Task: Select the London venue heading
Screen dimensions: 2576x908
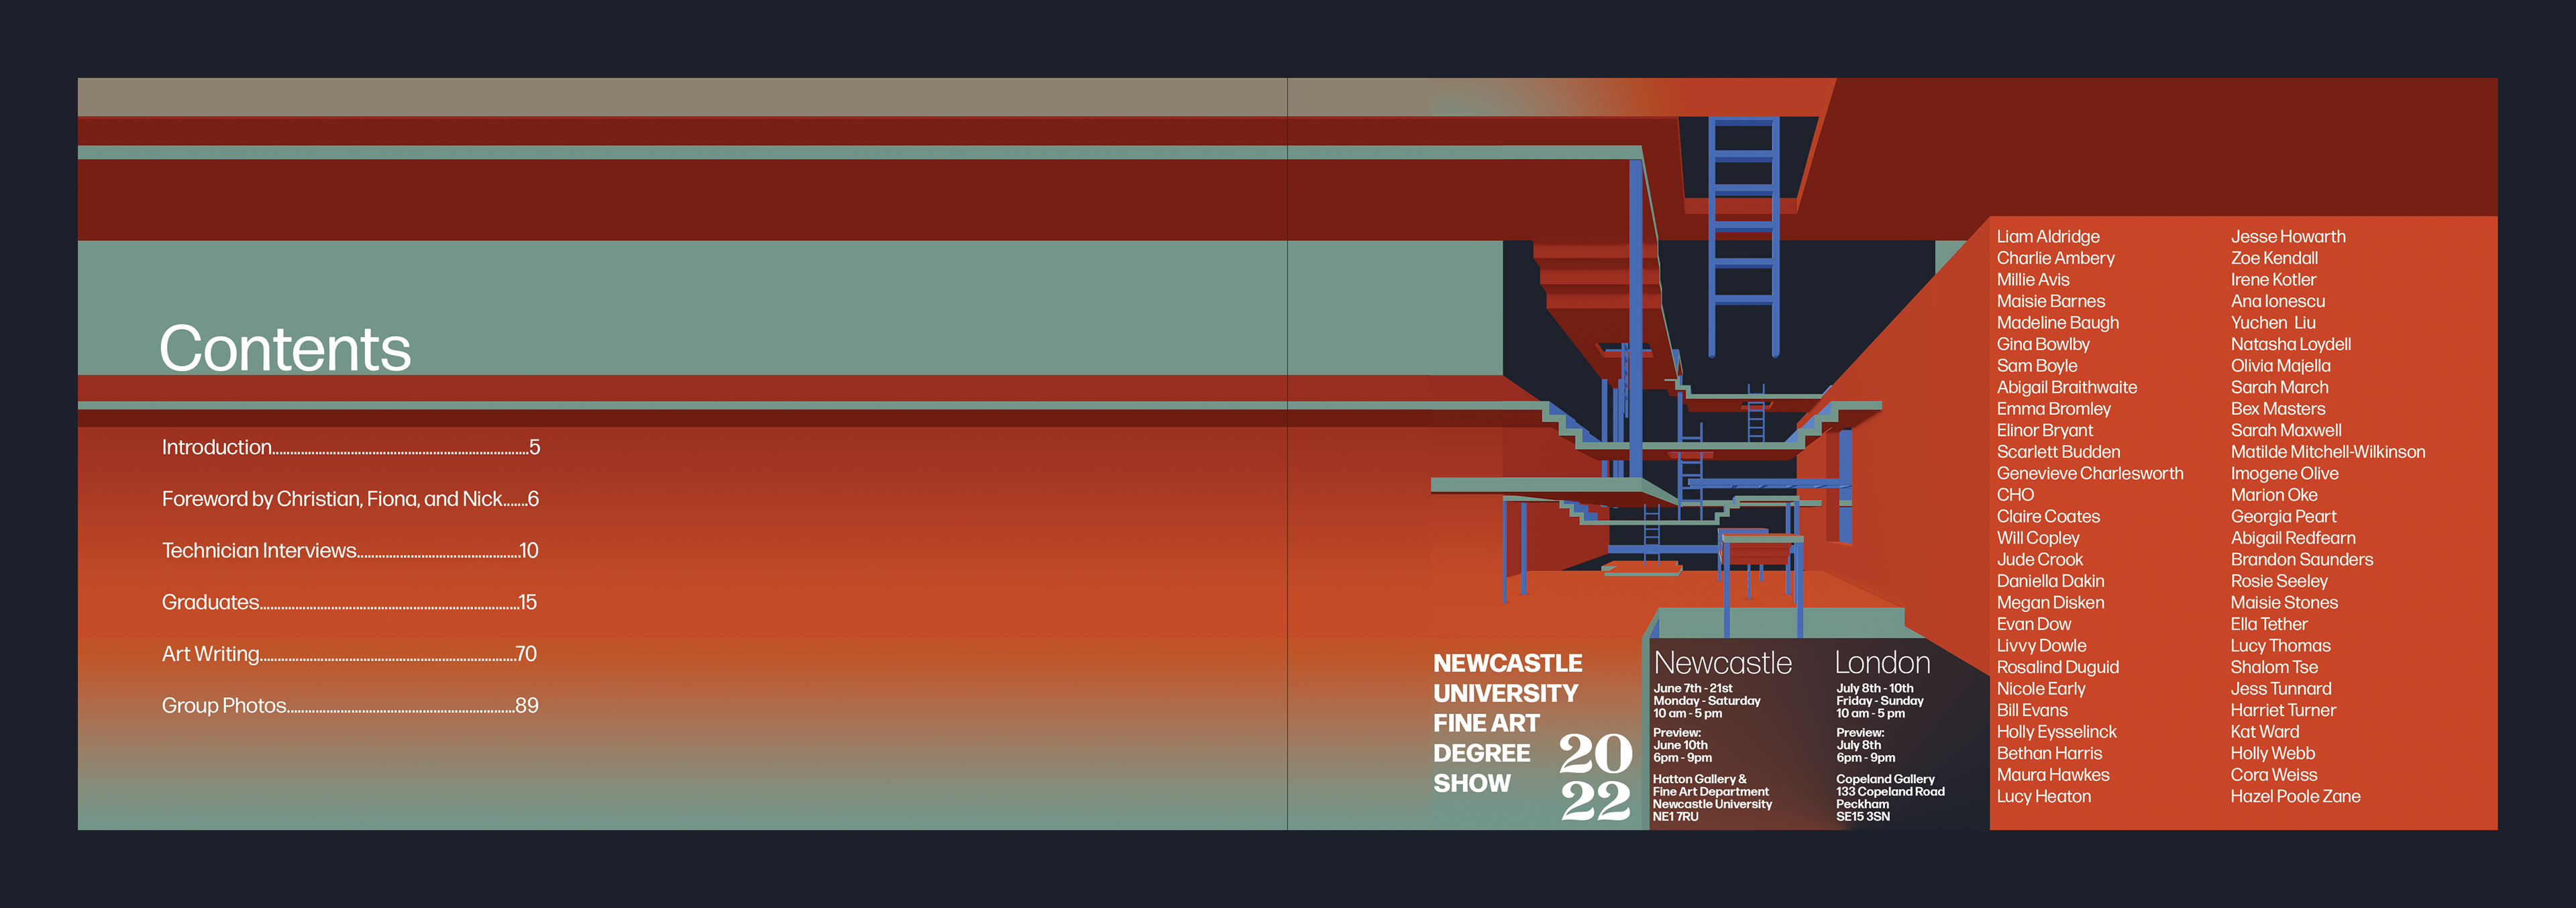Action: [x=1882, y=663]
